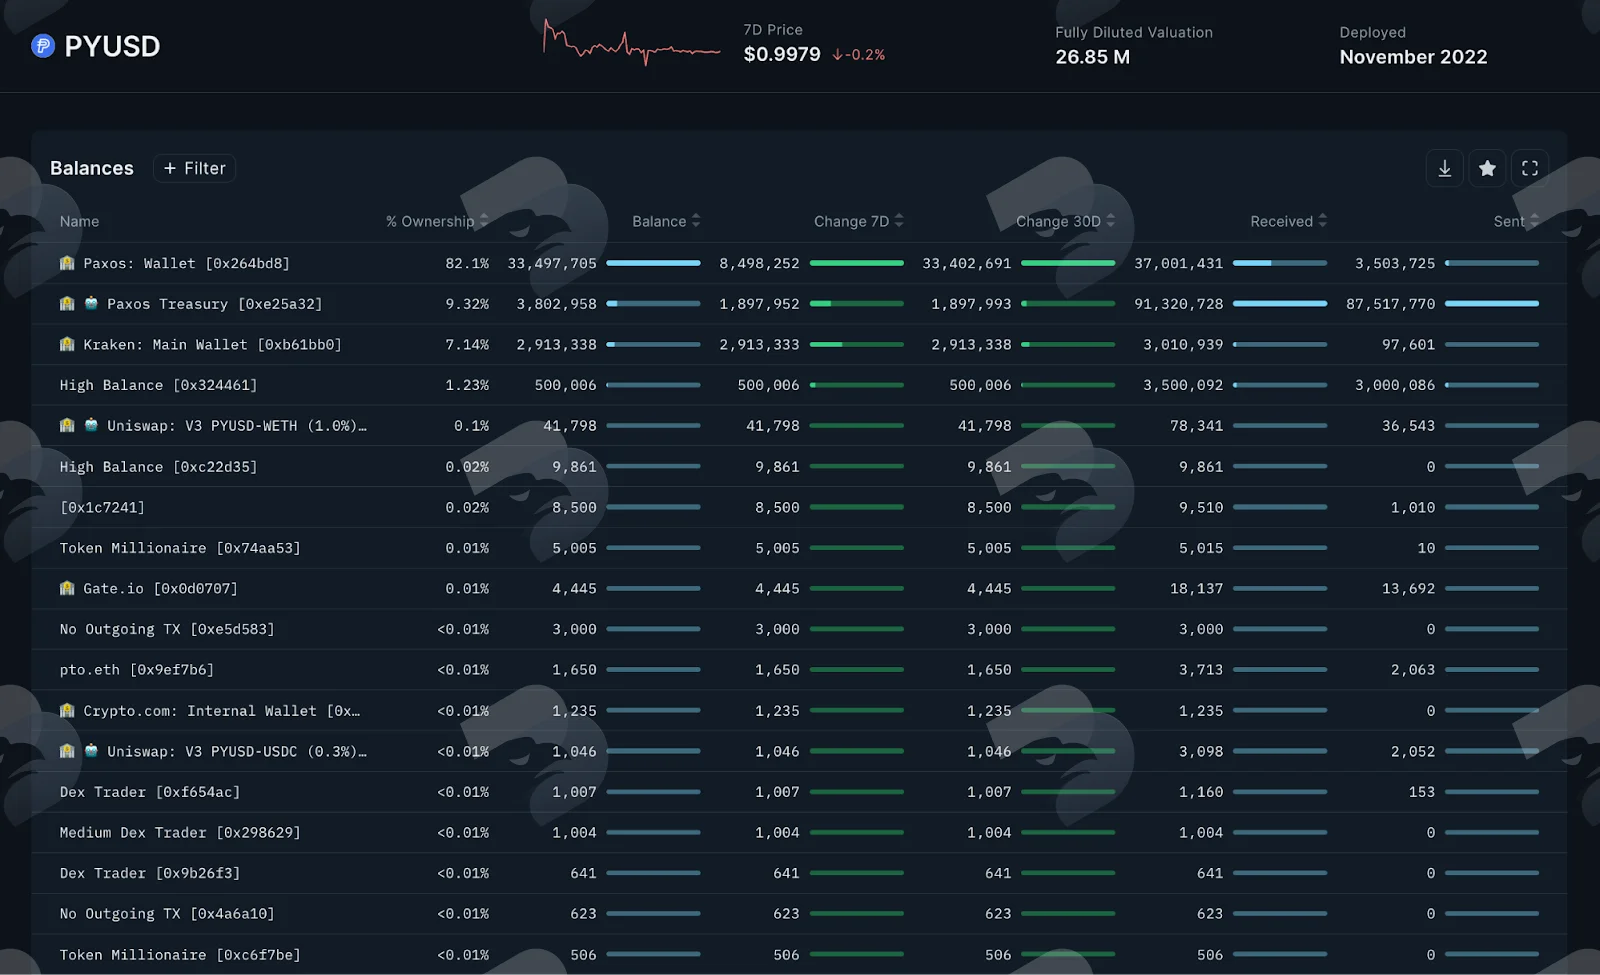Add a filter to Balances
The height and width of the screenshot is (975, 1600).
click(195, 168)
